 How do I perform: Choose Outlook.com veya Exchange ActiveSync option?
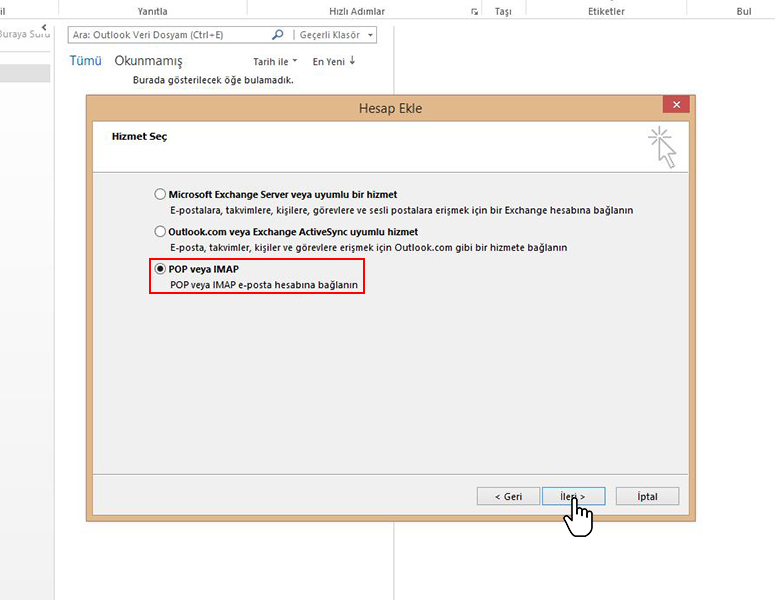160,231
